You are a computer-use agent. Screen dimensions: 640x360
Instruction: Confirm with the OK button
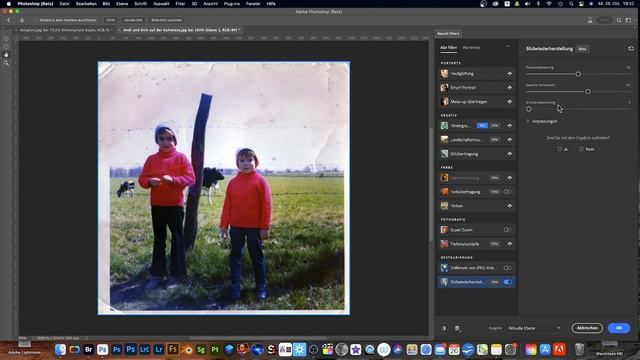(x=619, y=328)
